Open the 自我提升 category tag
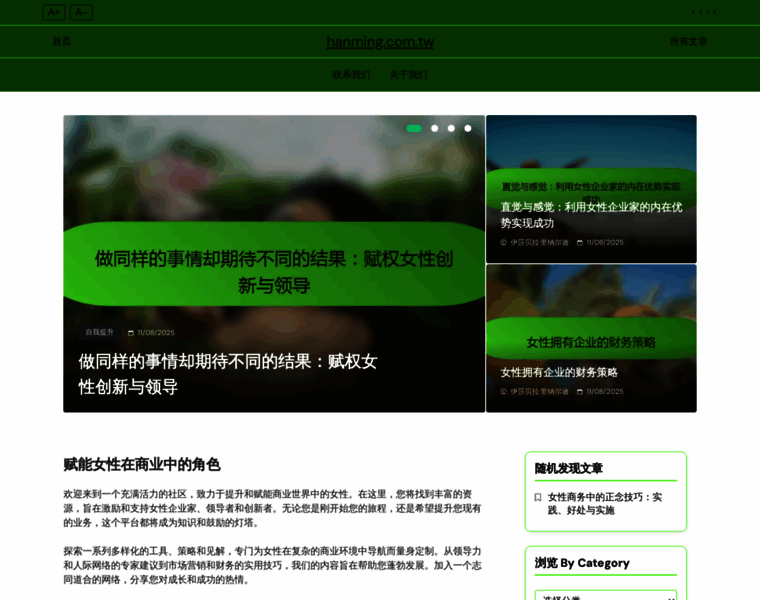Viewport: 760px width, 600px height. pos(99,332)
